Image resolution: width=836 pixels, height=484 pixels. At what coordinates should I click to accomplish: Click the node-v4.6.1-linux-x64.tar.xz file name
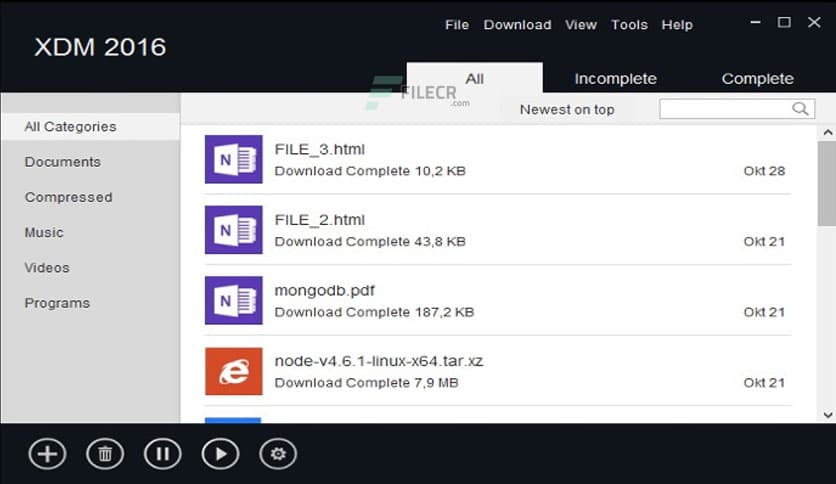379,361
